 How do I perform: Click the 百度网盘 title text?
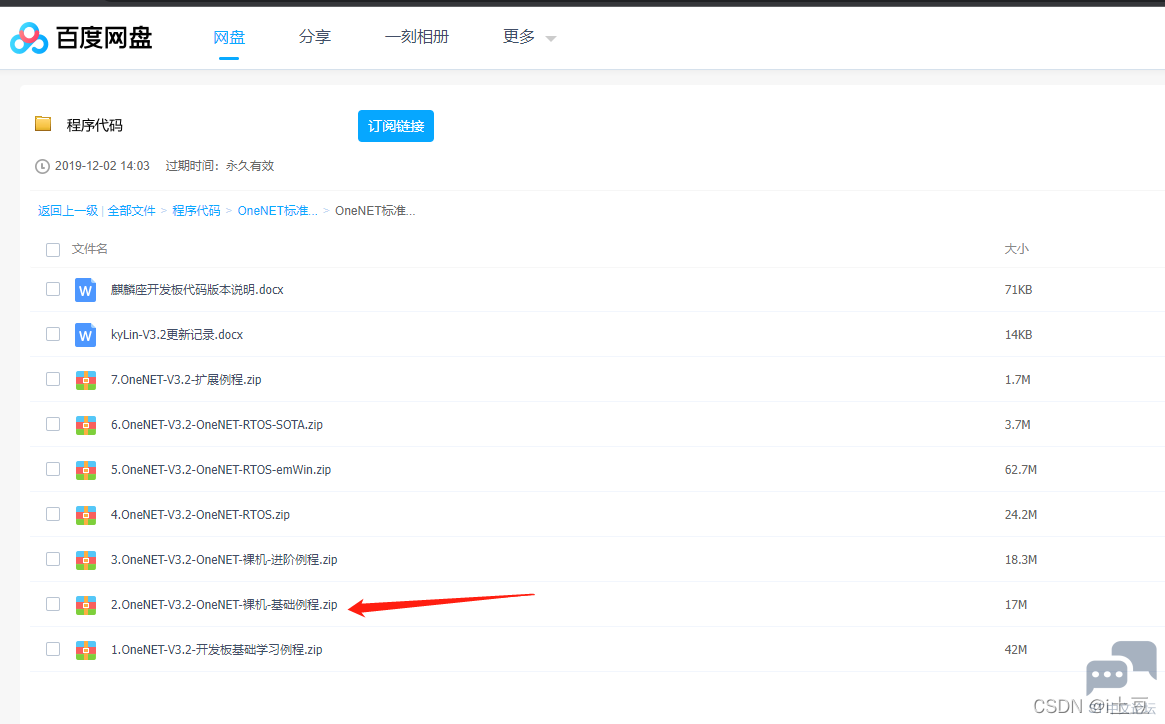tap(104, 38)
